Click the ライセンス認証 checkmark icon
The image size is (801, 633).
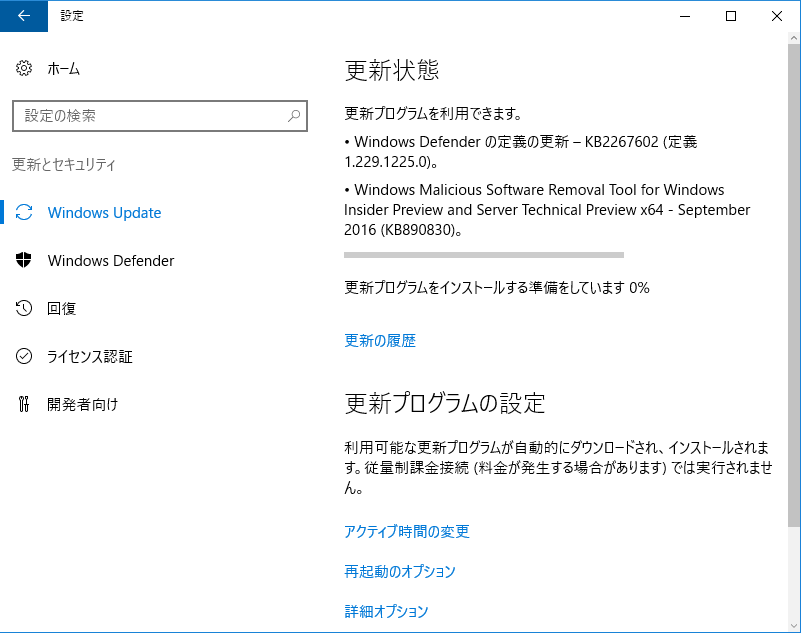[x=23, y=356]
